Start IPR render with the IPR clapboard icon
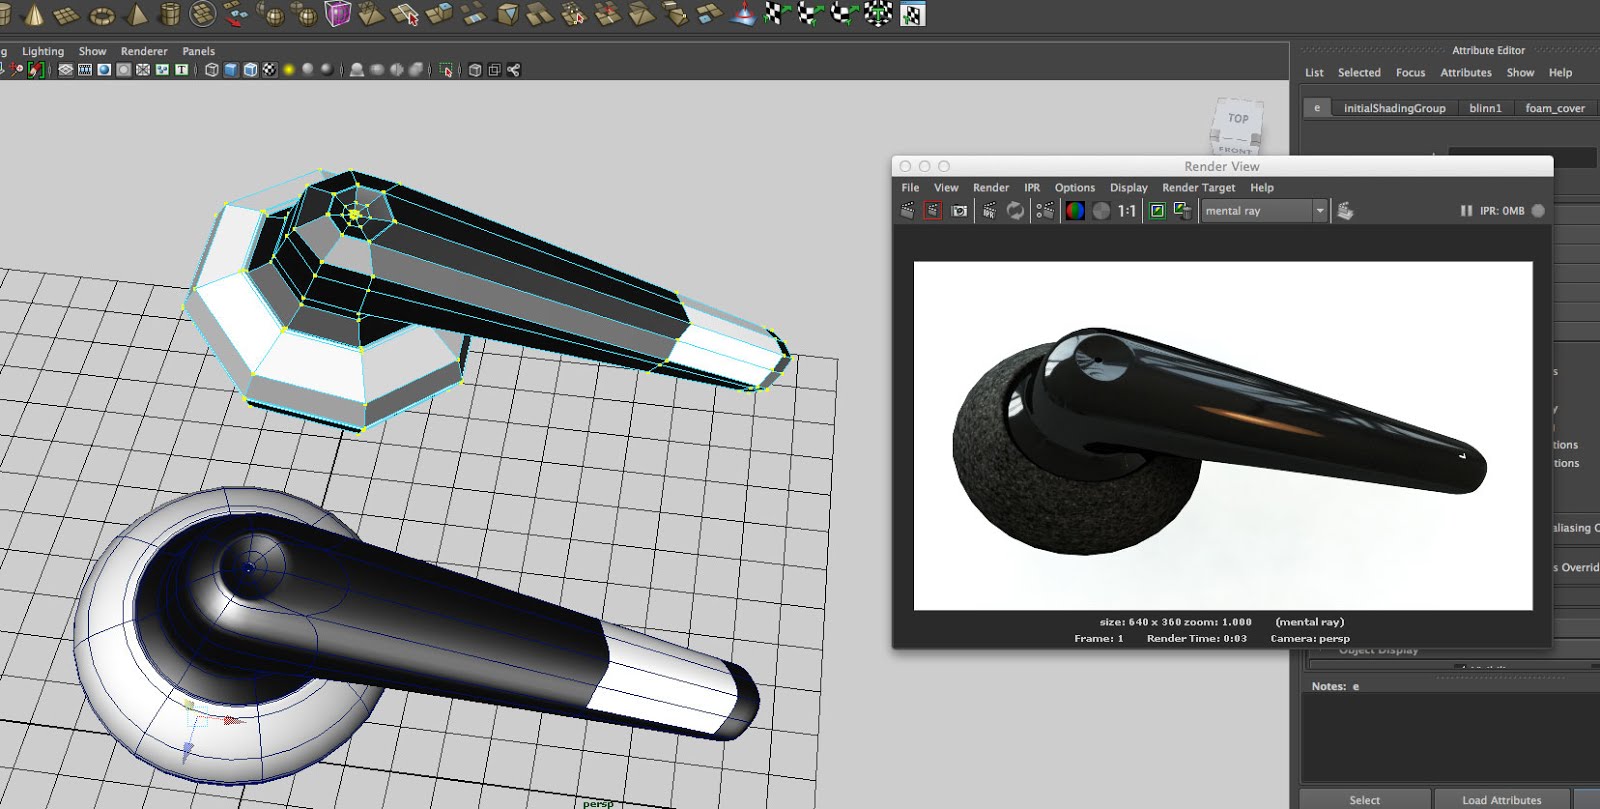The width and height of the screenshot is (1600, 809). [989, 211]
